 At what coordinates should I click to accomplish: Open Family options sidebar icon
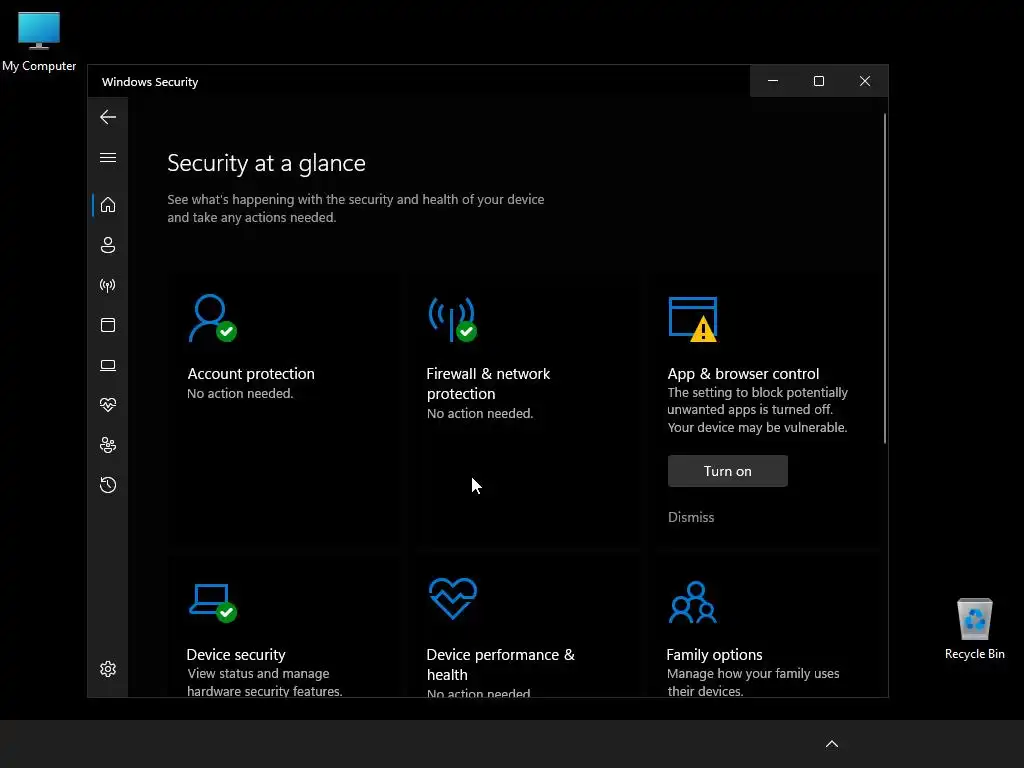click(108, 445)
